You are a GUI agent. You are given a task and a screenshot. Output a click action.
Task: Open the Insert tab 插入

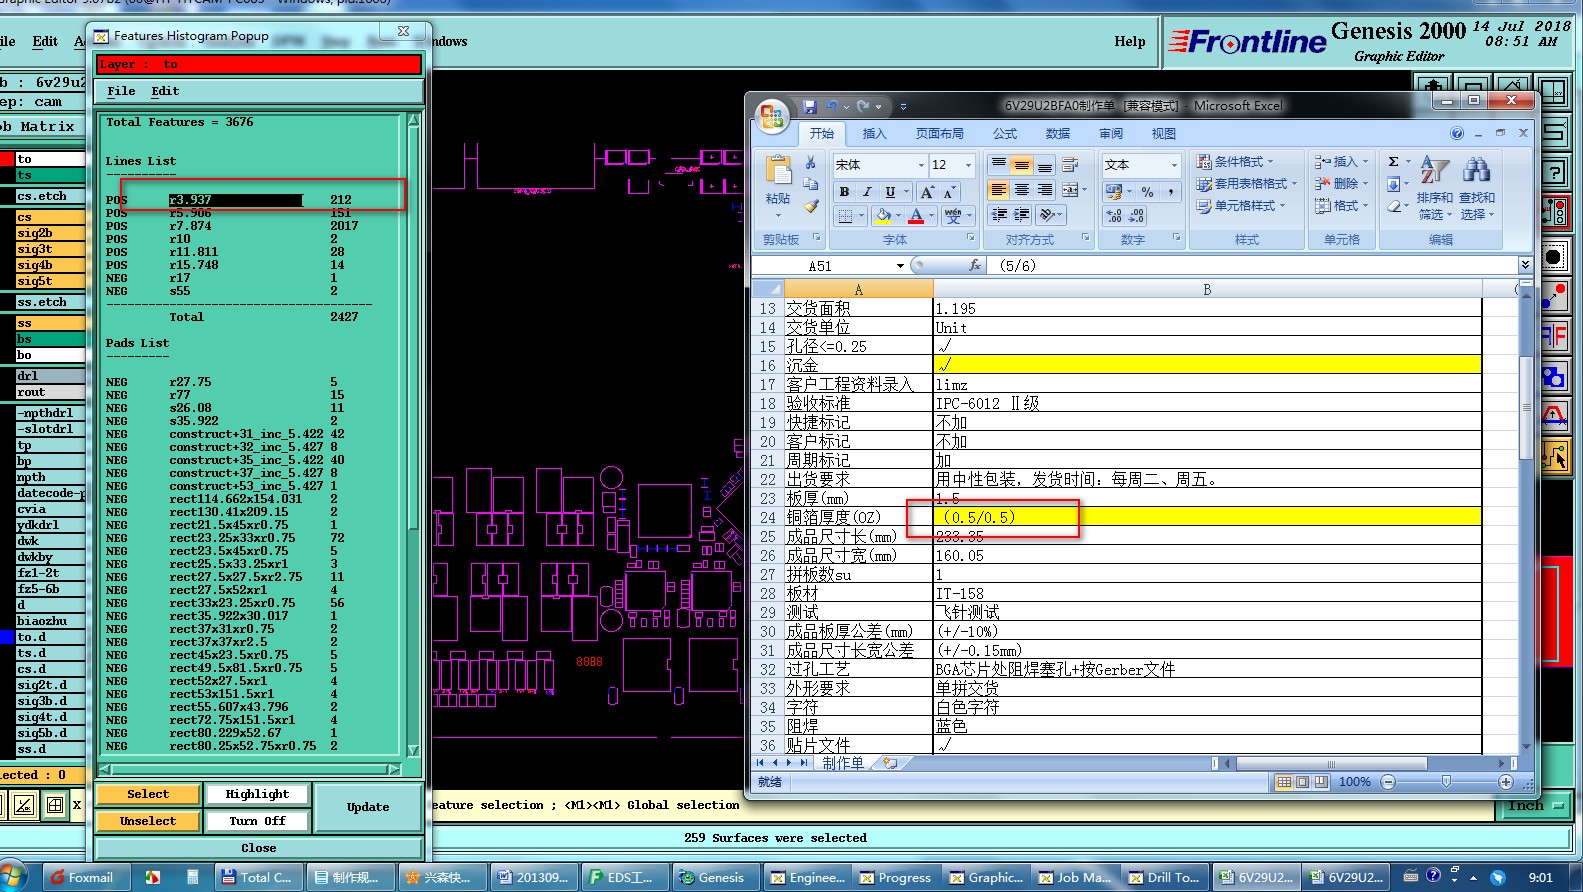874,134
